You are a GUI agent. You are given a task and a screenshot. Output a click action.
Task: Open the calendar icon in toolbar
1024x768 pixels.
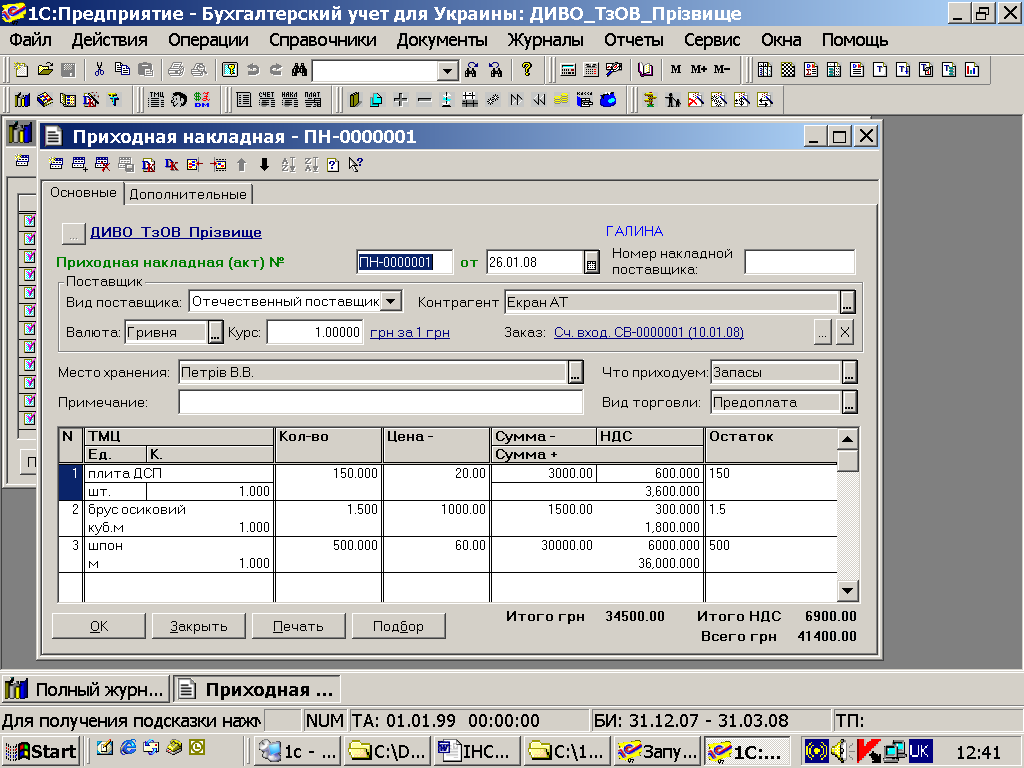click(591, 69)
